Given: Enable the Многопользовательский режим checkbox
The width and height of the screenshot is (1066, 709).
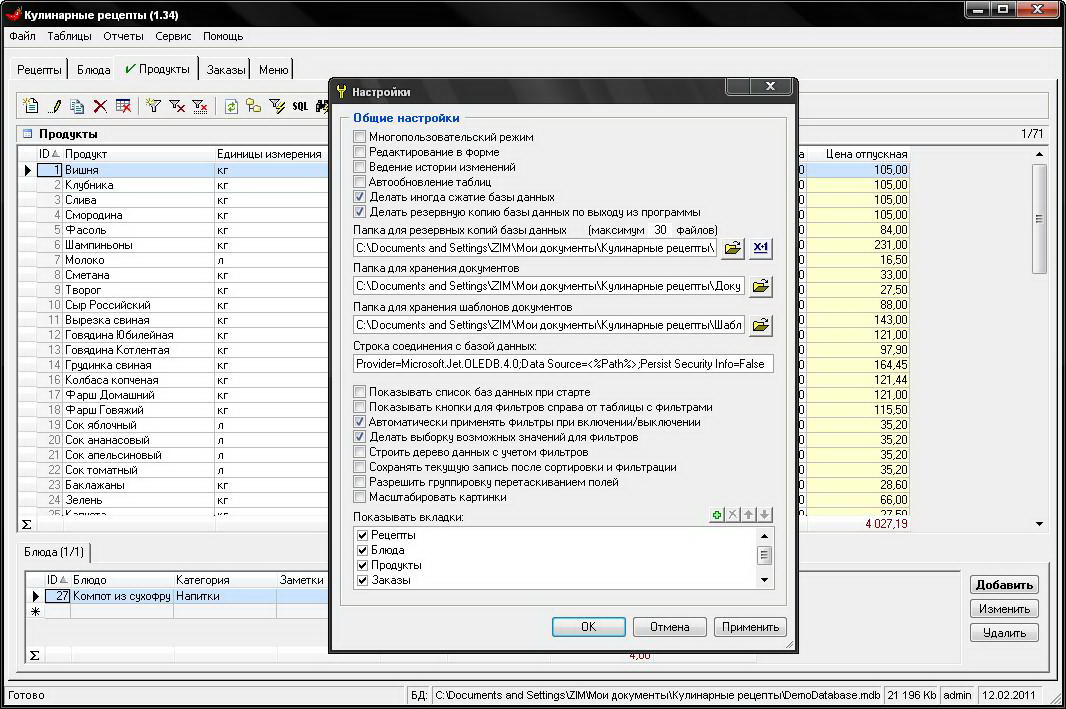Looking at the screenshot, I should point(360,137).
